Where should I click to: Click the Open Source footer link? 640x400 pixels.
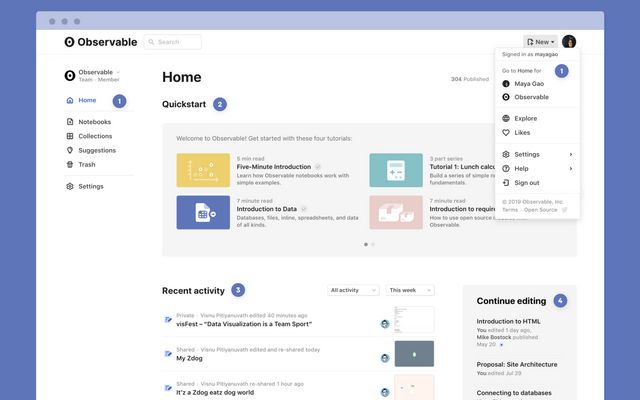click(540, 210)
